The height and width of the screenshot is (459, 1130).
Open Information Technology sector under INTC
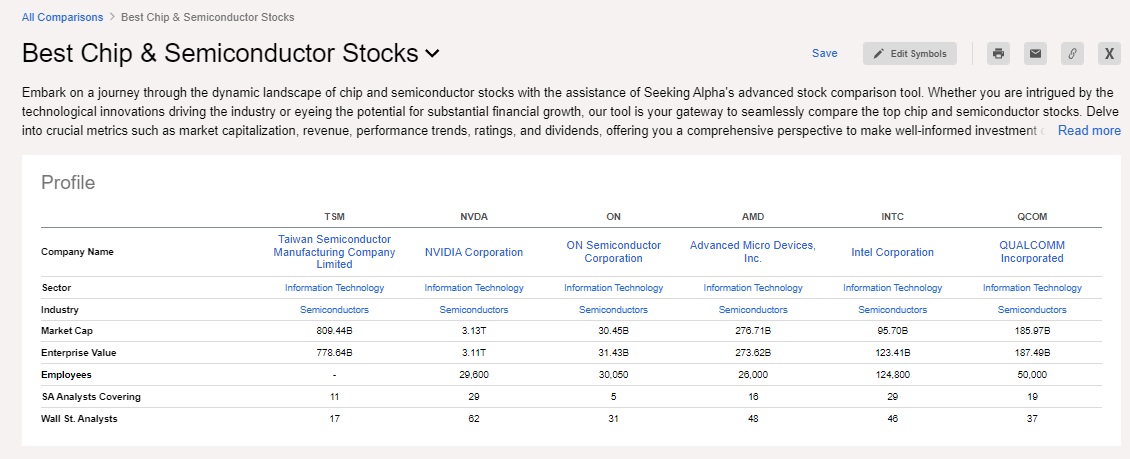[x=892, y=288]
